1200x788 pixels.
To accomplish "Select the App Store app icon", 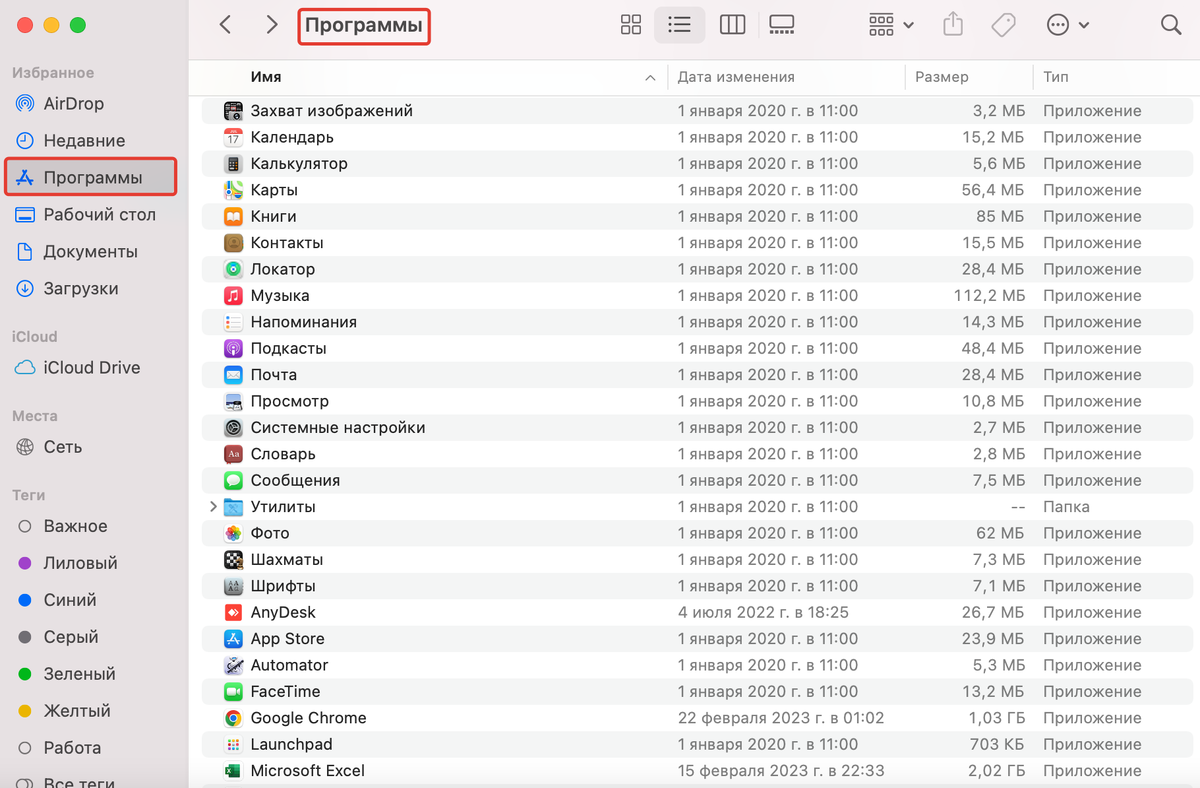I will coord(233,639).
